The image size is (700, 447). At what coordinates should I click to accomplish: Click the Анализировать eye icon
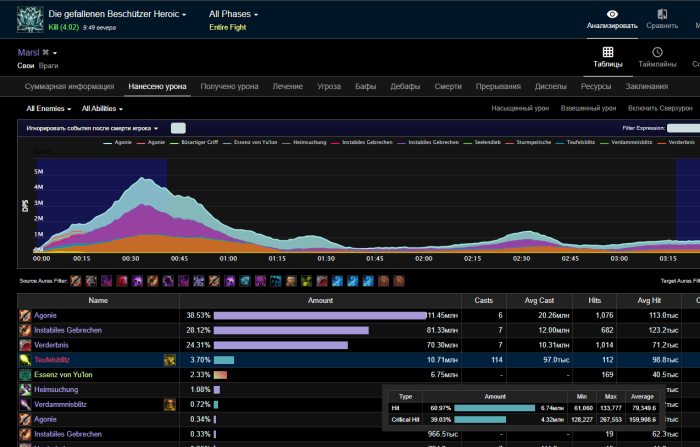(x=612, y=14)
